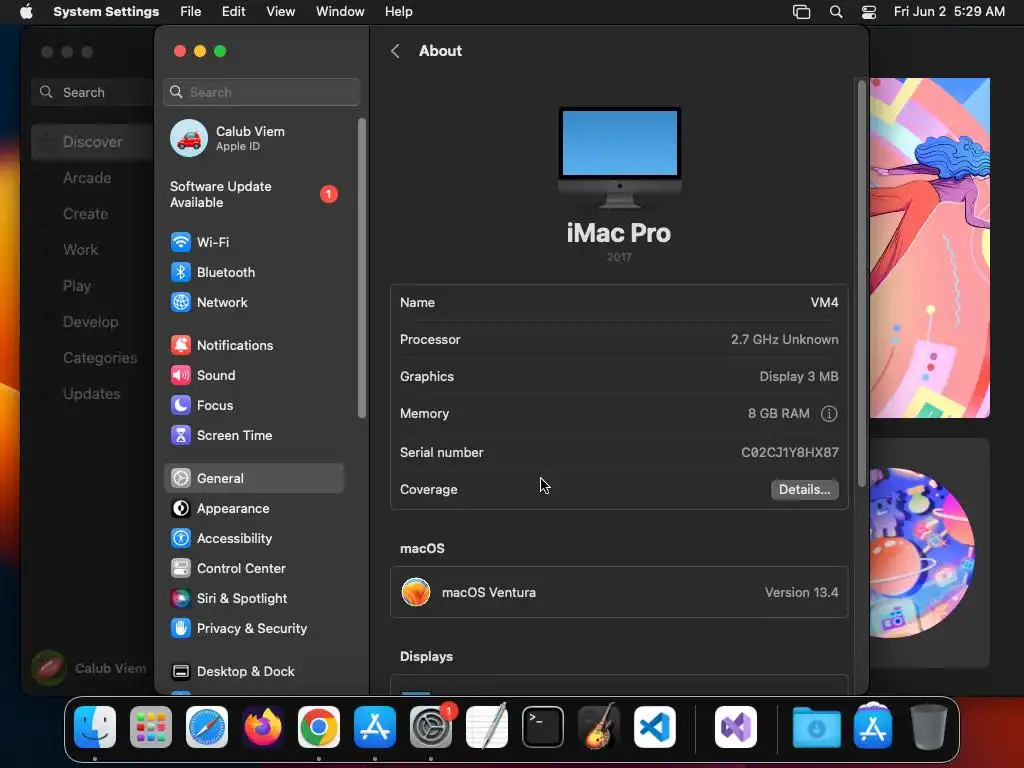
Task: Click the settings sidebar scrollbar
Action: coord(362,268)
